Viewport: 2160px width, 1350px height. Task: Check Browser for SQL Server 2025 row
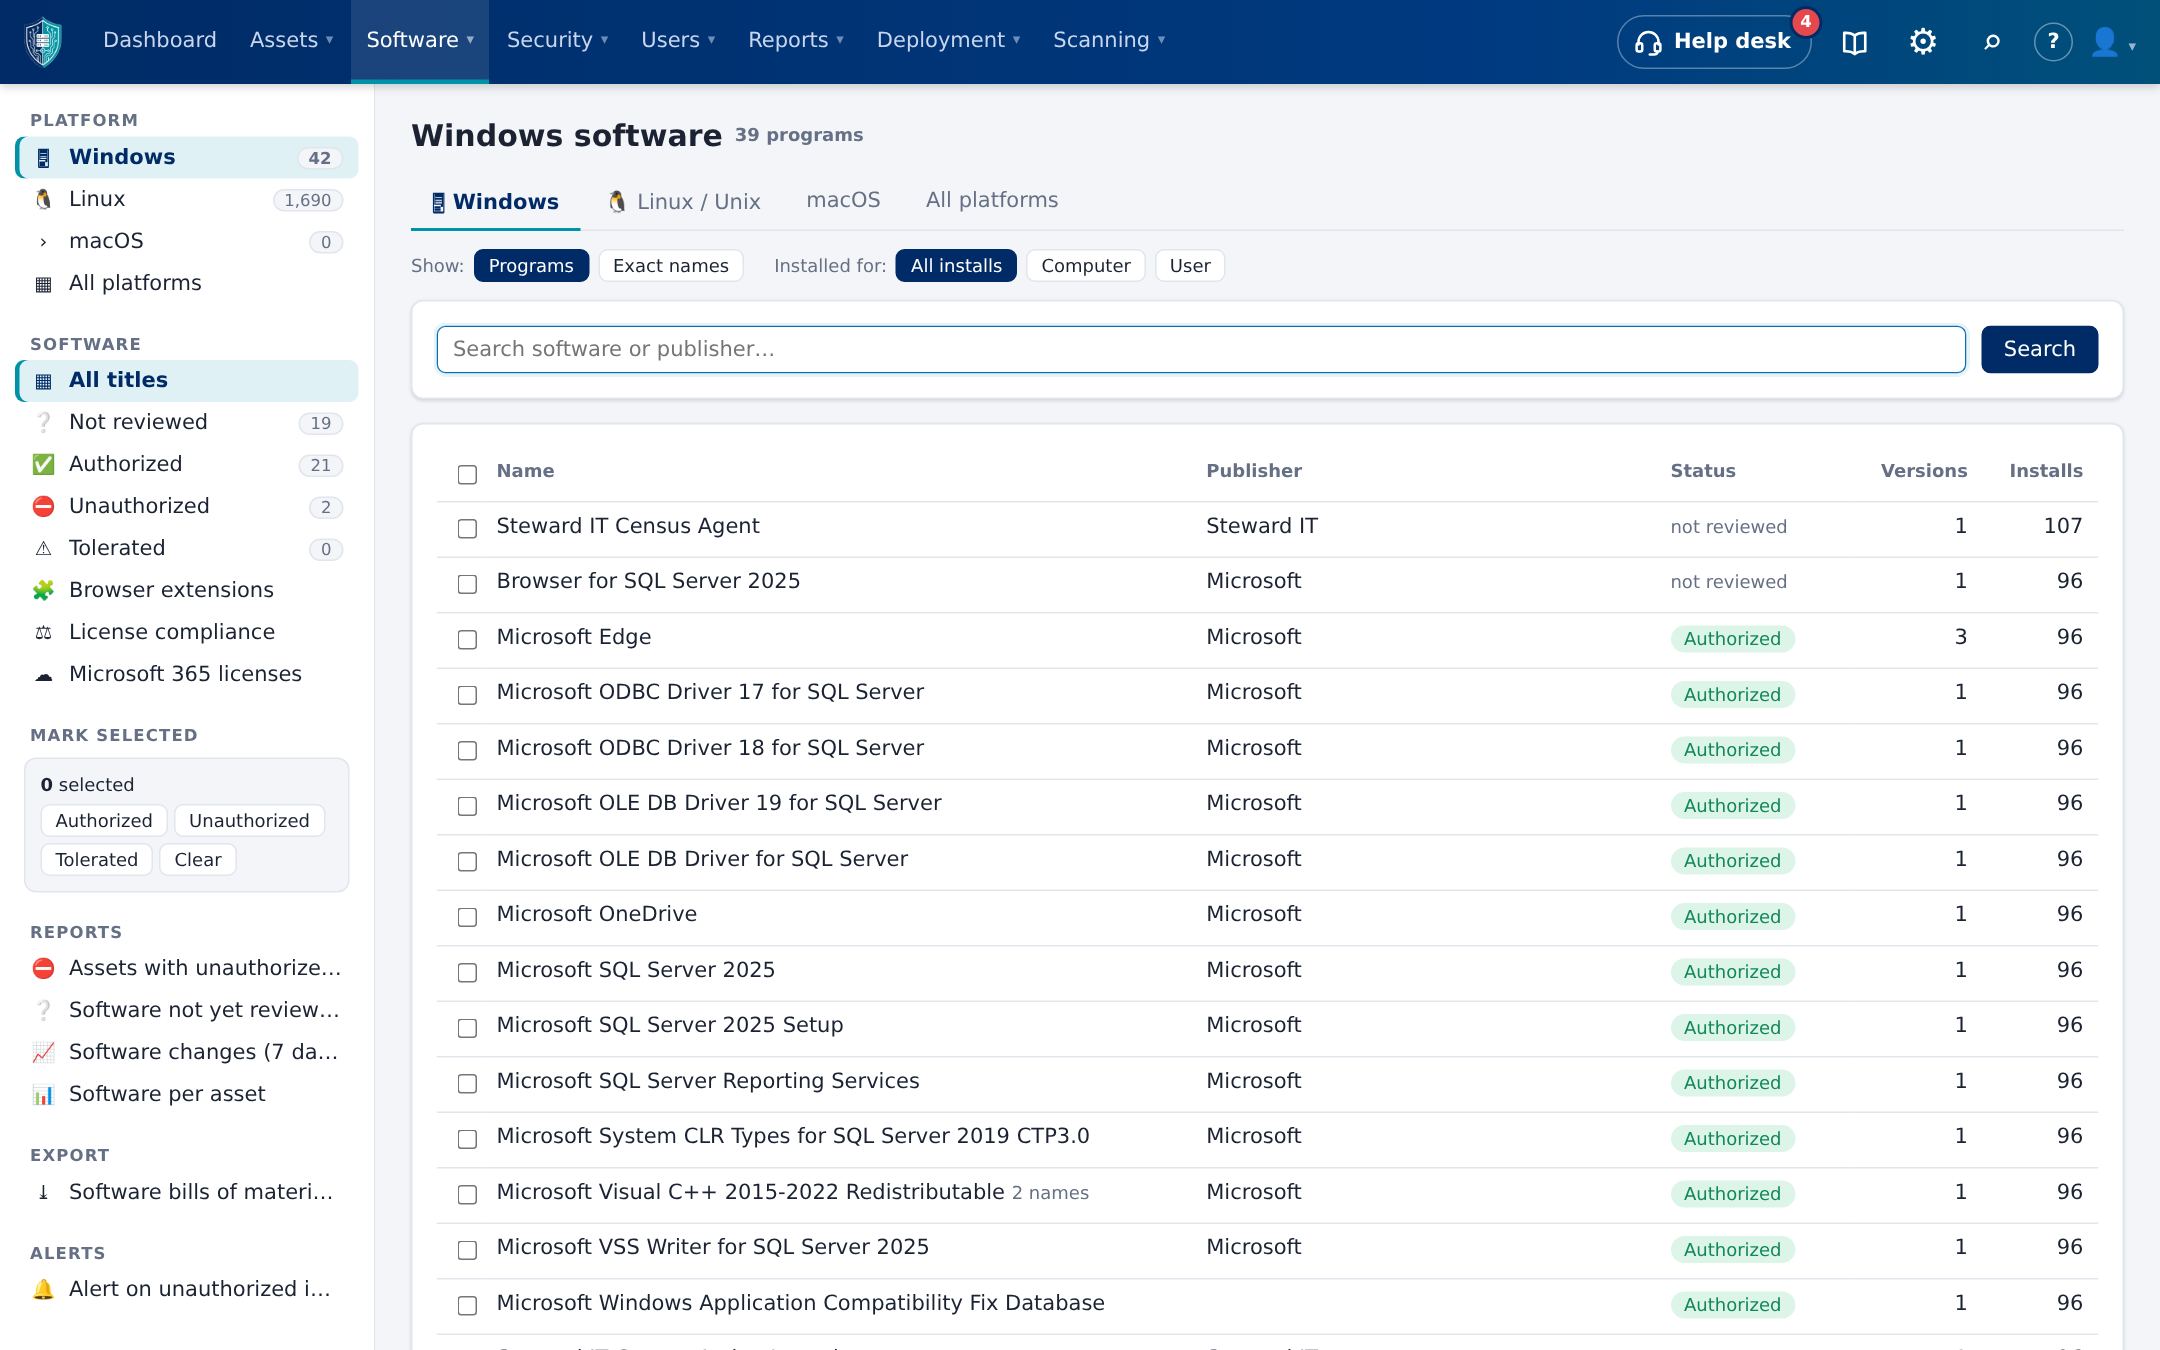pyautogui.click(x=467, y=583)
